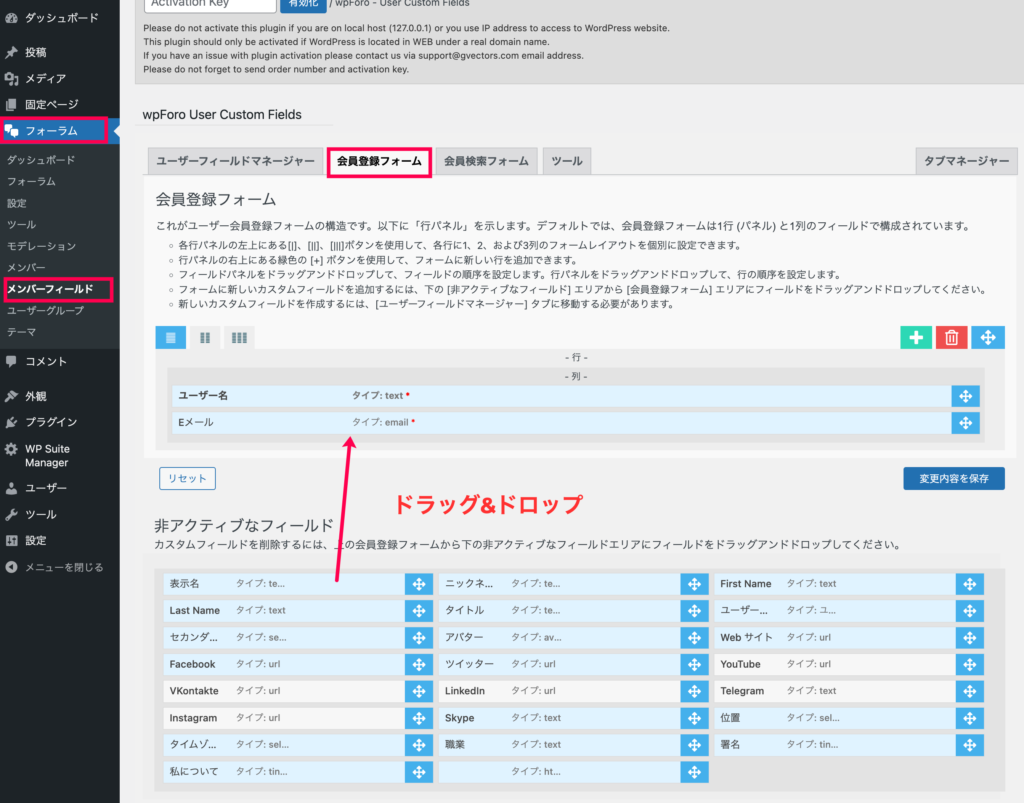The height and width of the screenshot is (803, 1024).
Task: Open WP Suite Manager menu item
Action: (x=59, y=456)
